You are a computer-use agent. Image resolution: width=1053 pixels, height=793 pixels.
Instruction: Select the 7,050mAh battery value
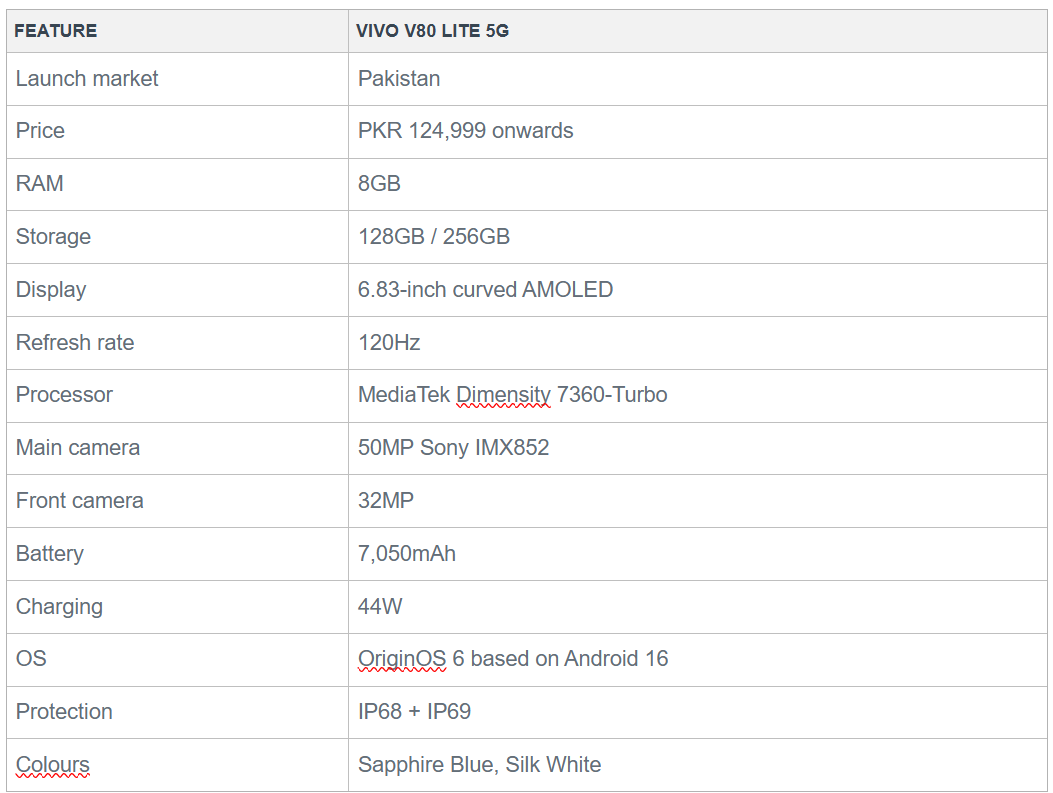tap(407, 553)
